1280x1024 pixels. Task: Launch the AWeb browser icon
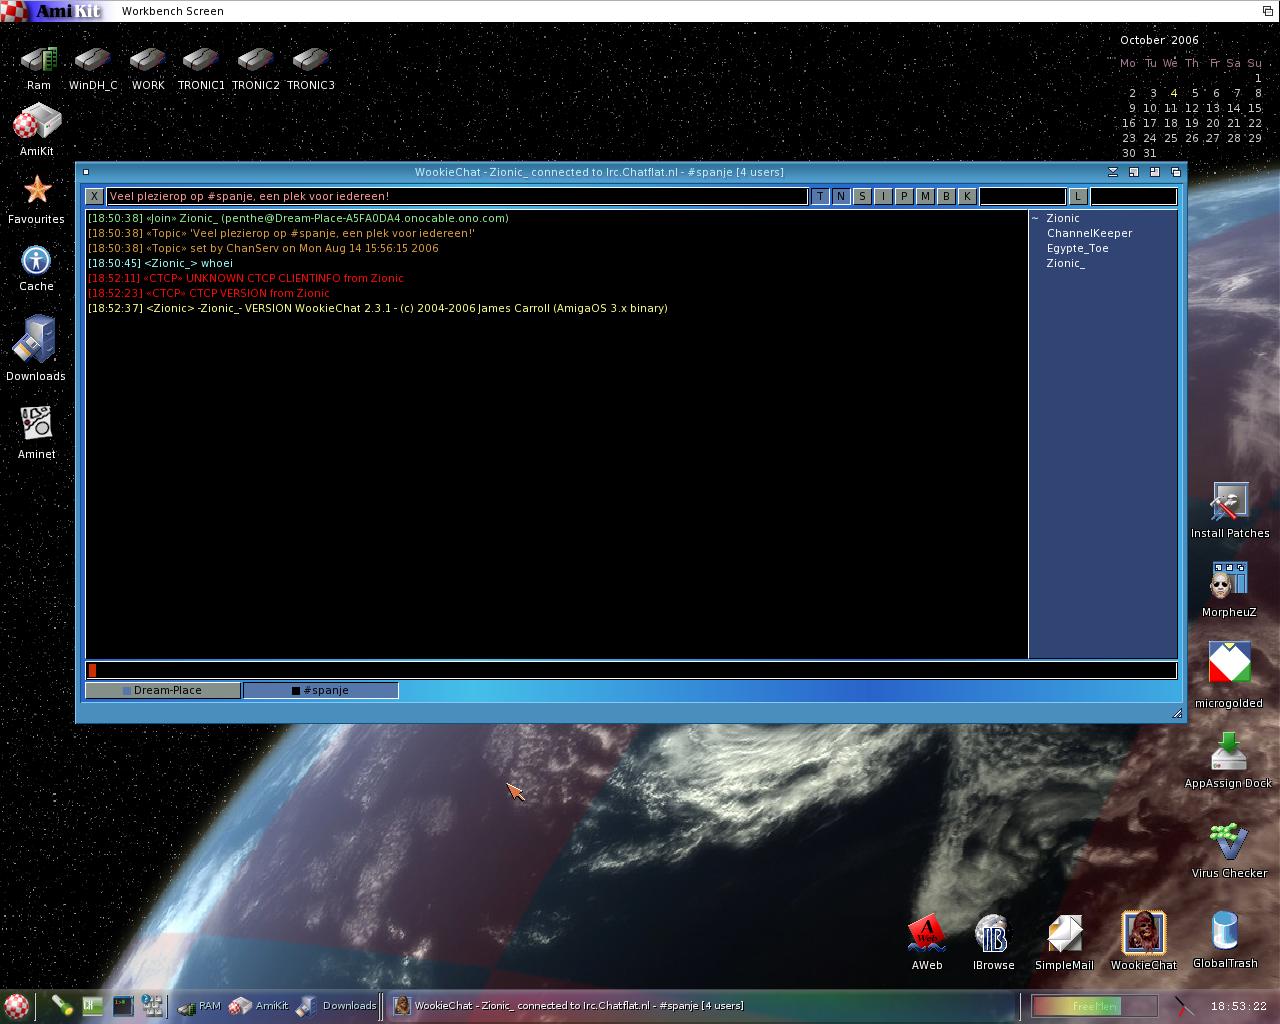click(x=927, y=941)
